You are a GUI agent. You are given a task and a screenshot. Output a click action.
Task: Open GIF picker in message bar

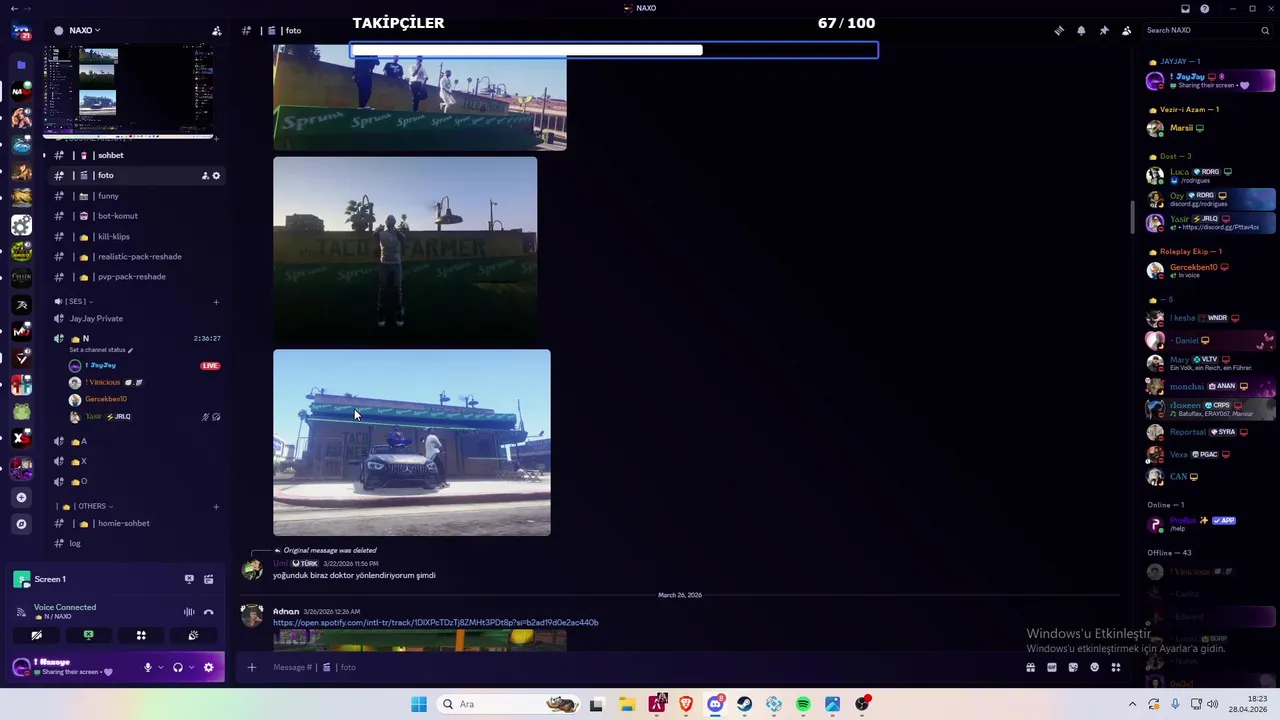click(1052, 667)
